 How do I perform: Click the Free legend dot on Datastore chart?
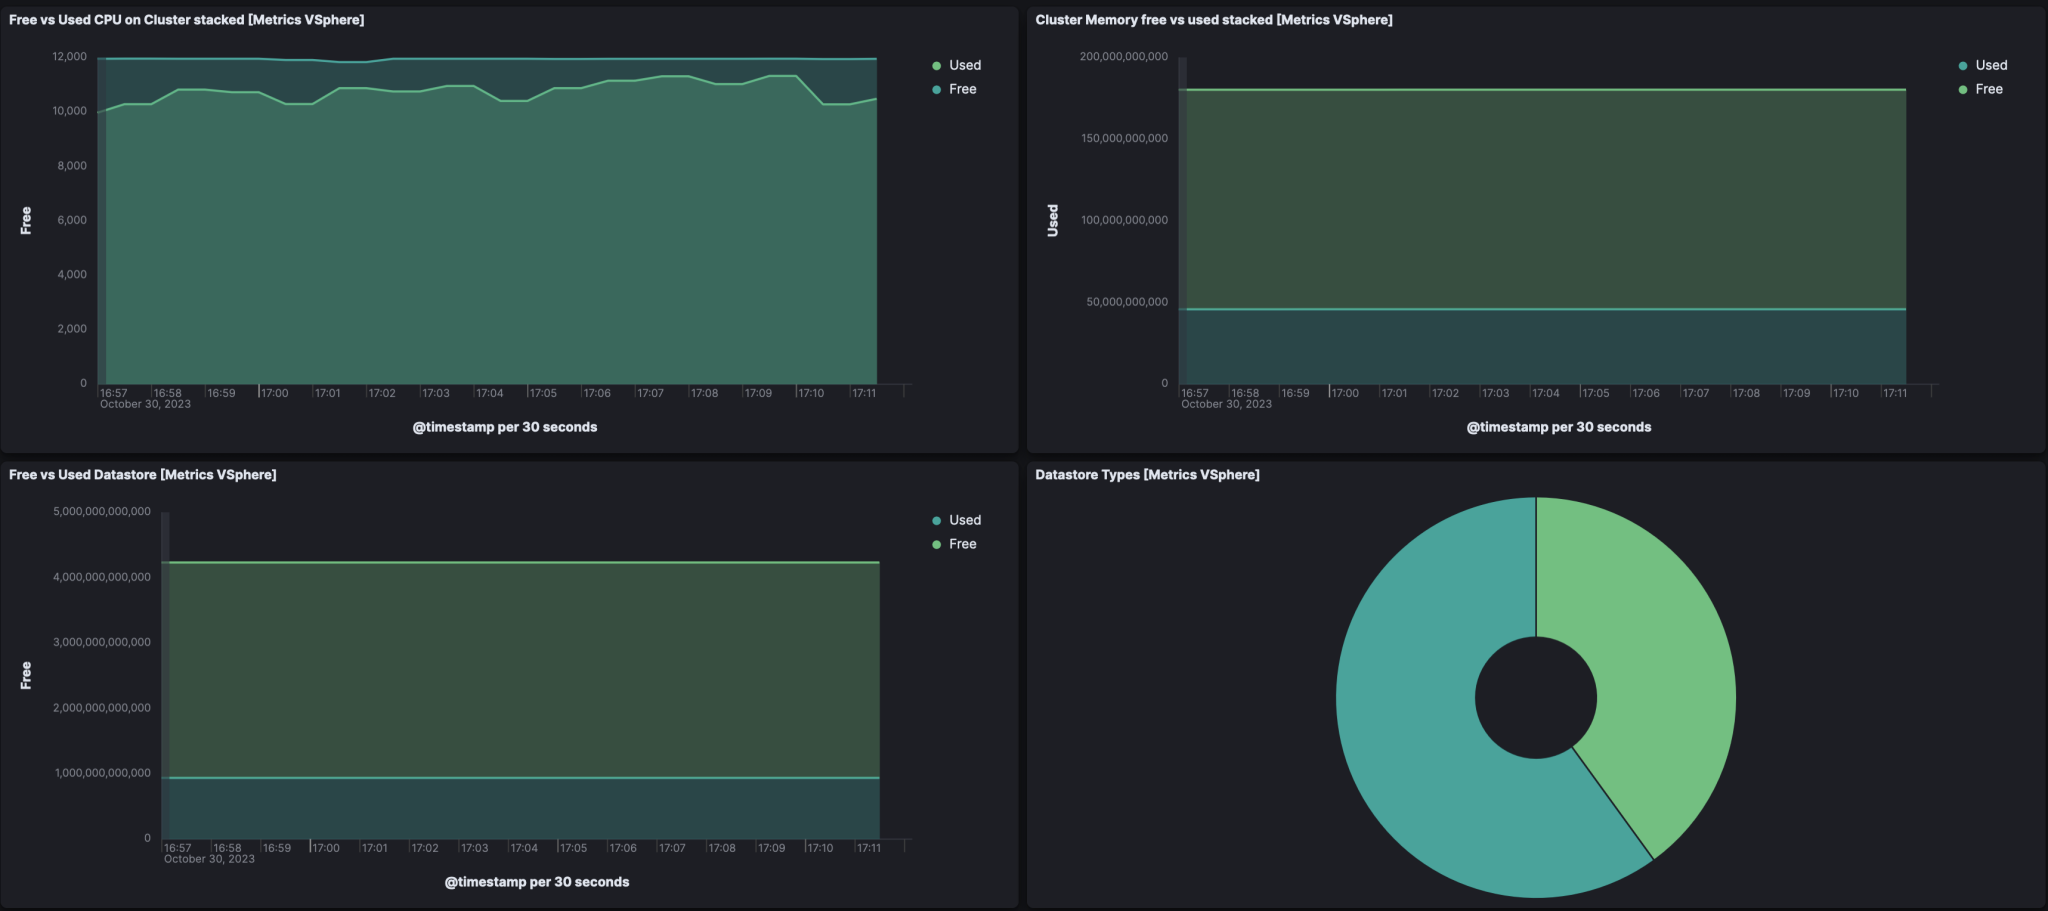(935, 543)
